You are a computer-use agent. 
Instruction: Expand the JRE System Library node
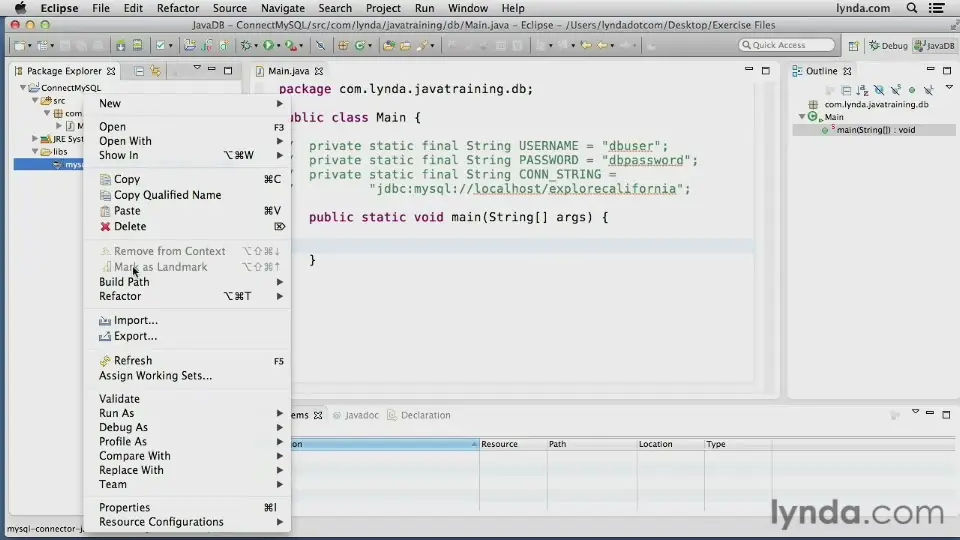coord(35,139)
